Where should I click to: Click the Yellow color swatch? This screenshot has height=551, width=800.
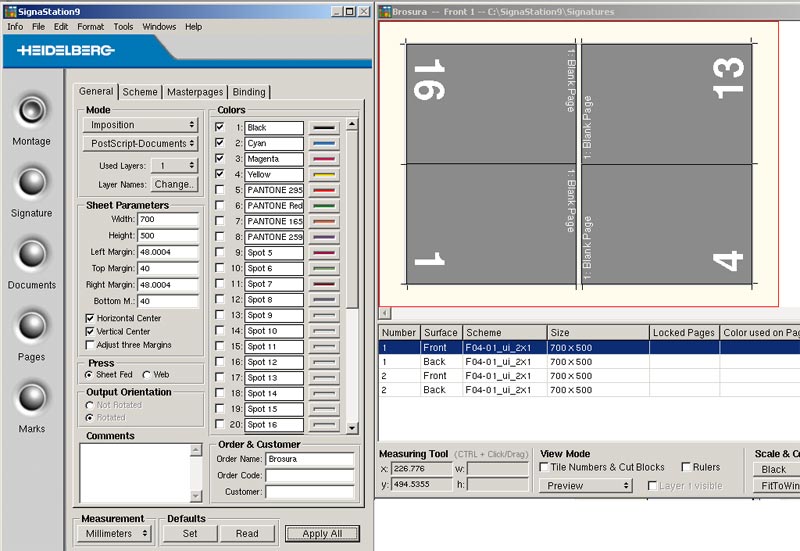pyautogui.click(x=324, y=174)
